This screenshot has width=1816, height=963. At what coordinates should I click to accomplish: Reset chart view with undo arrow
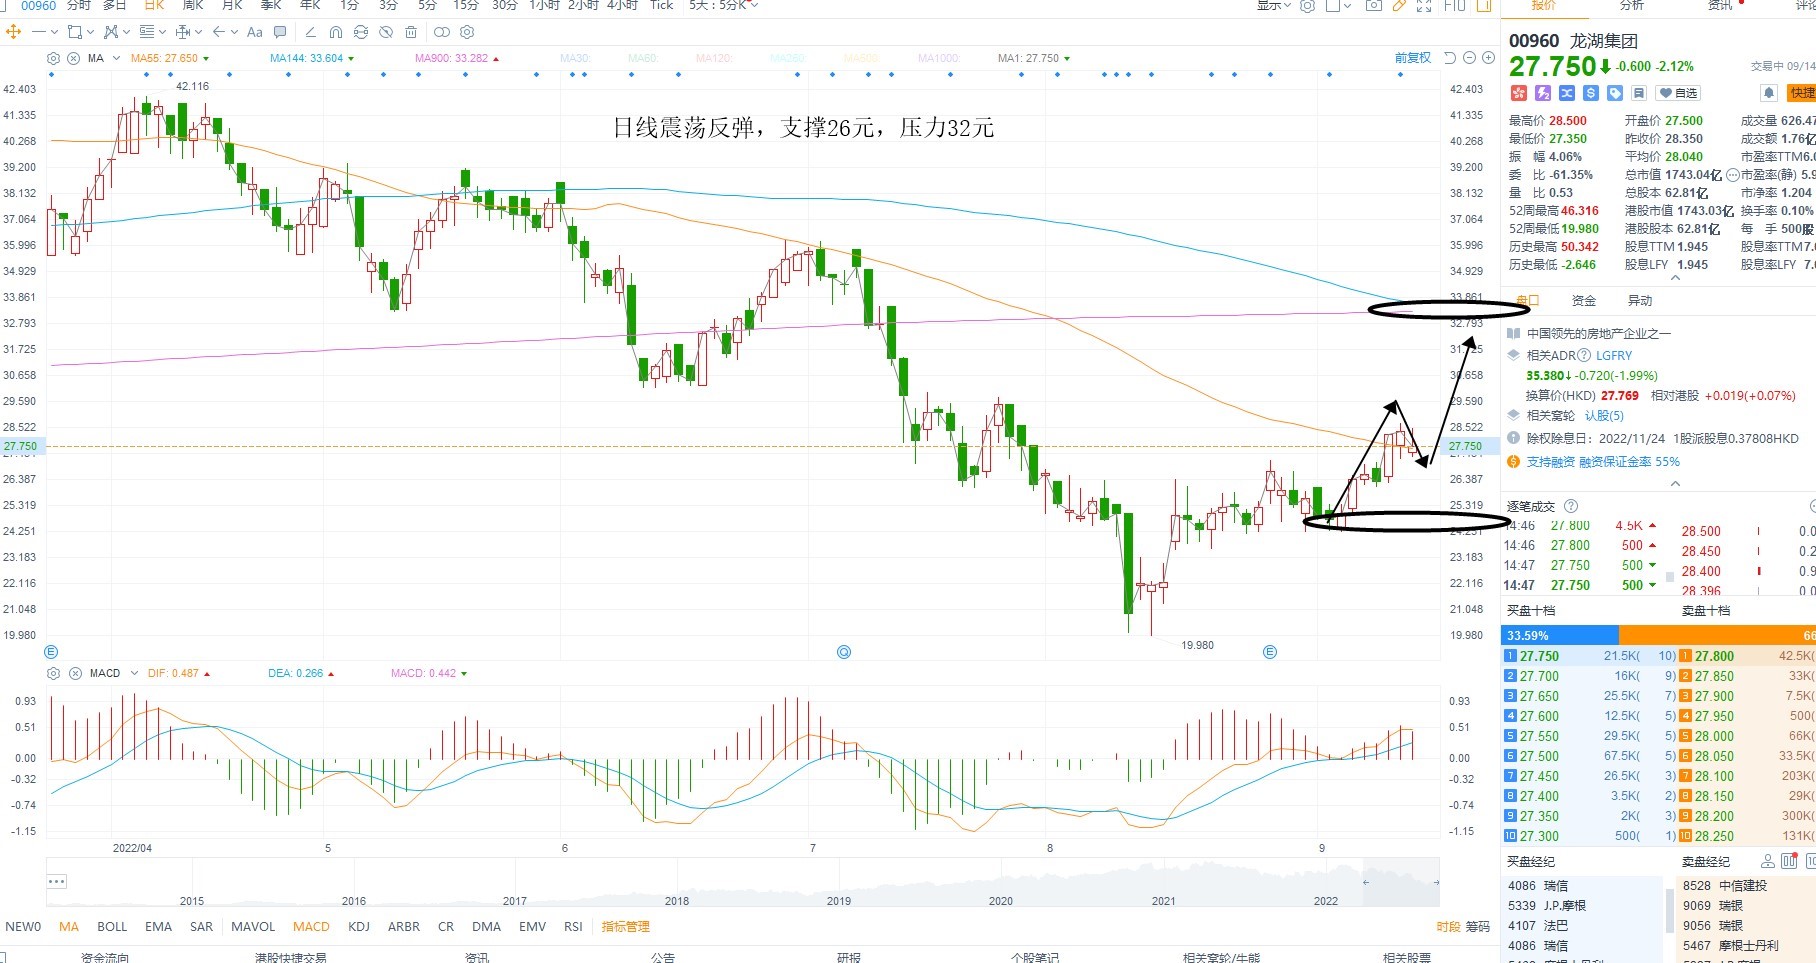point(1450,58)
